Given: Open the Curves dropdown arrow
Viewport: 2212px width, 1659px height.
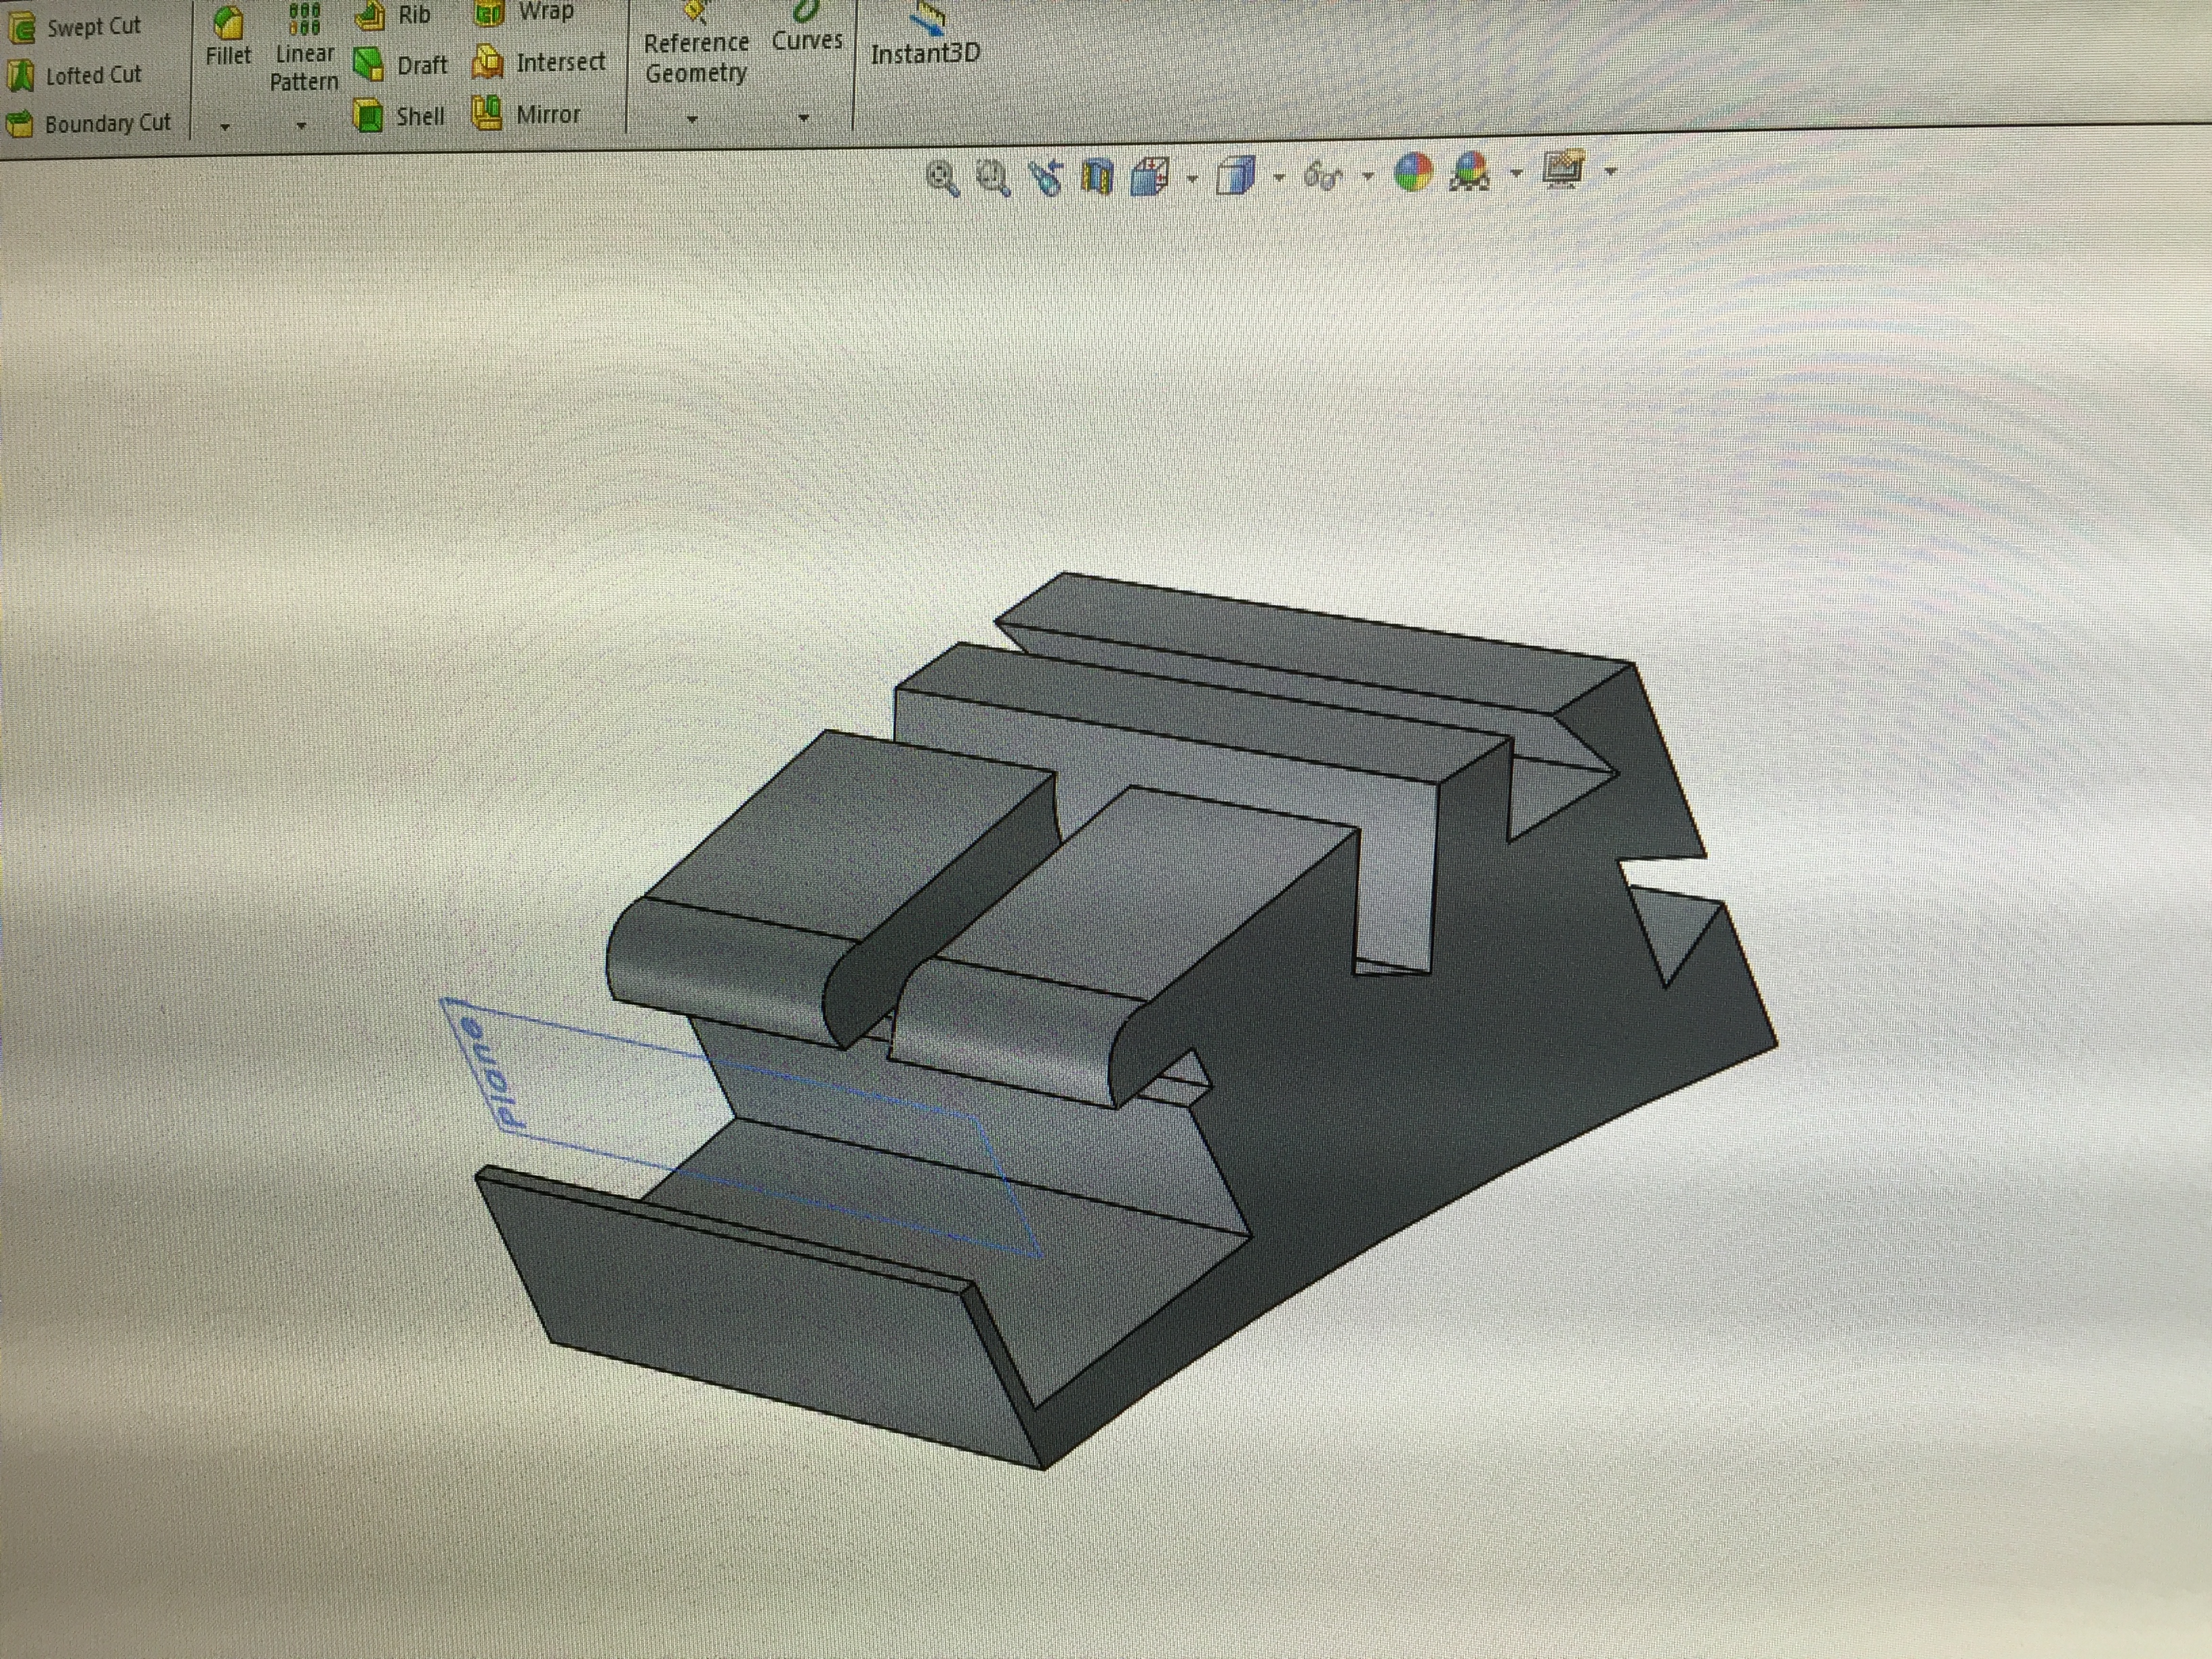Looking at the screenshot, I should click(804, 118).
